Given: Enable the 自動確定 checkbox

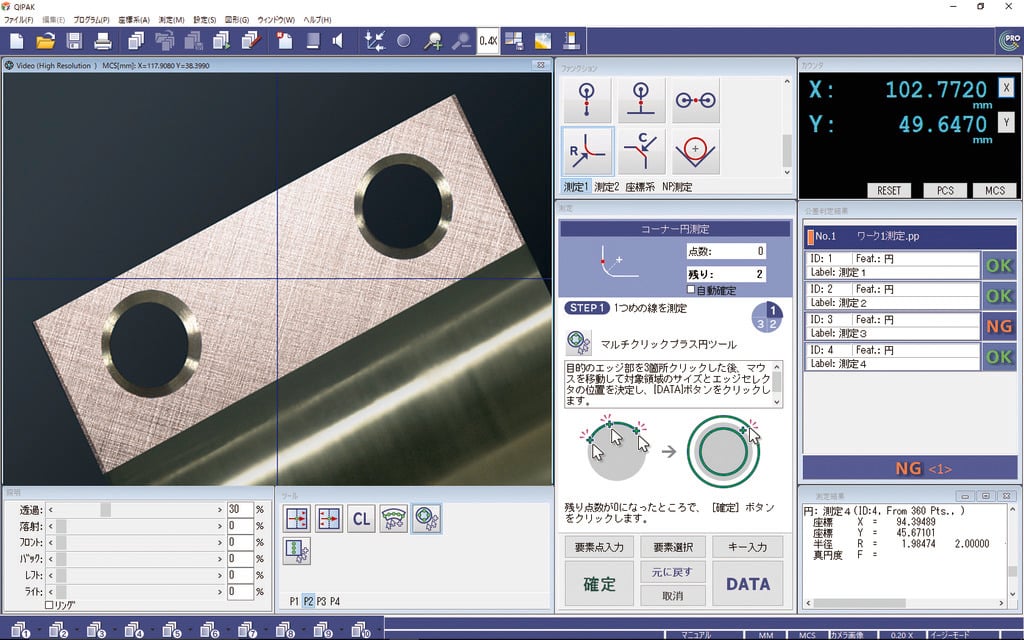Looking at the screenshot, I should click(691, 290).
